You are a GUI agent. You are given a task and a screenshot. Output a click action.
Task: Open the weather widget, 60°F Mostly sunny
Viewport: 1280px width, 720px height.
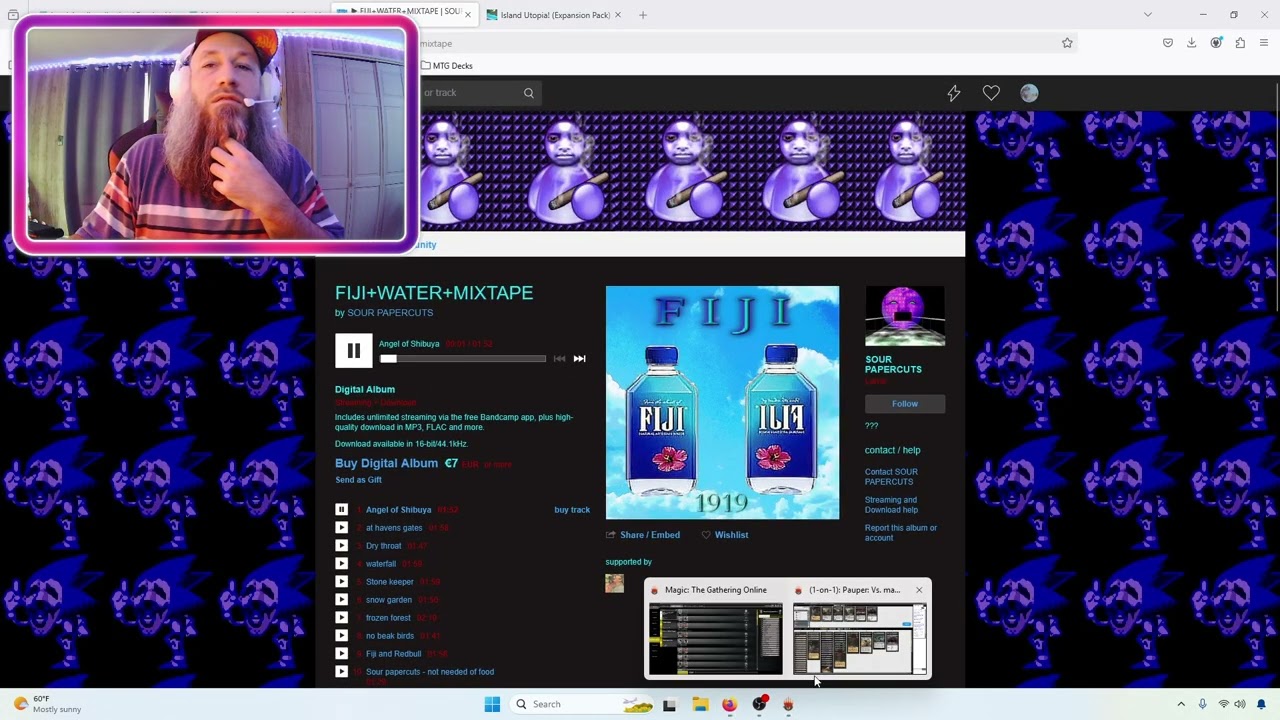[46, 704]
